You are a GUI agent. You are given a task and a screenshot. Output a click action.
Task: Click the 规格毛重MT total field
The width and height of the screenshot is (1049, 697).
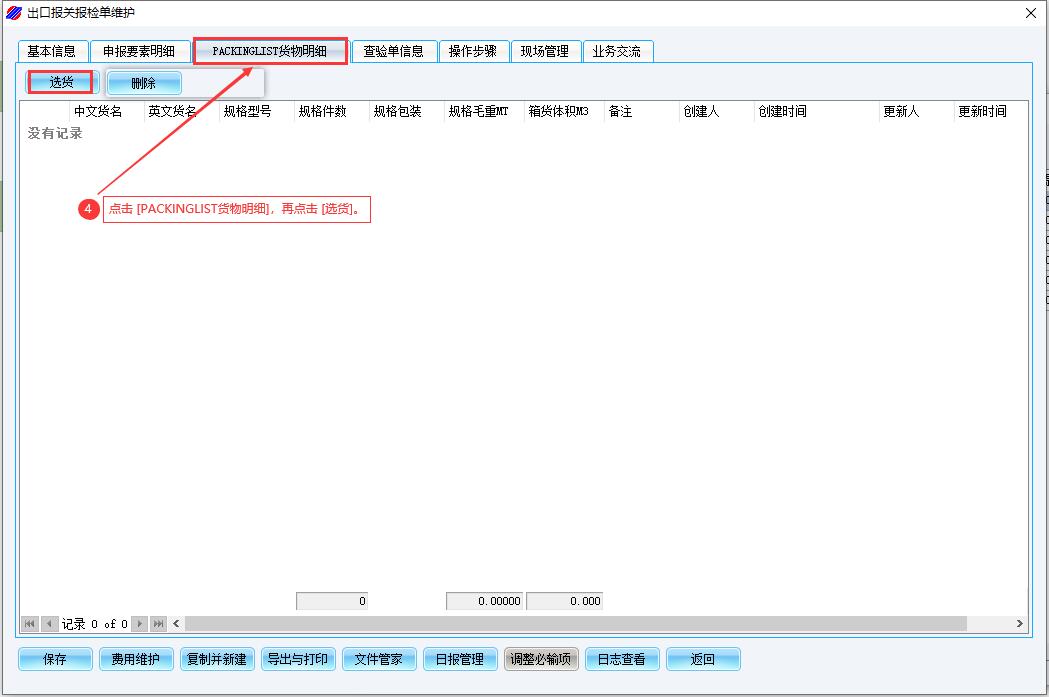click(484, 601)
